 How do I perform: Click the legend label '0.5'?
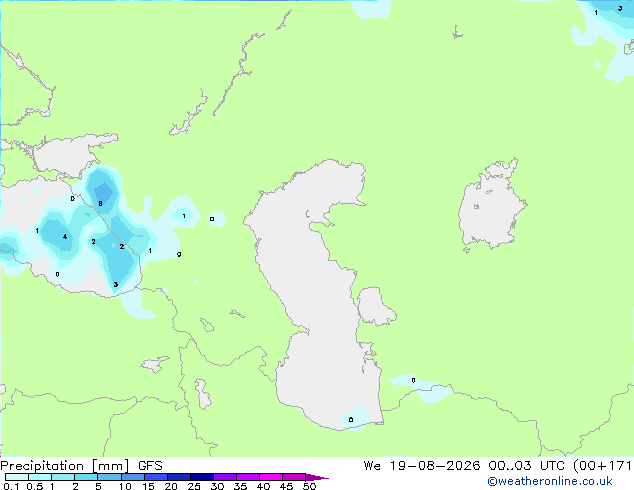point(35,486)
